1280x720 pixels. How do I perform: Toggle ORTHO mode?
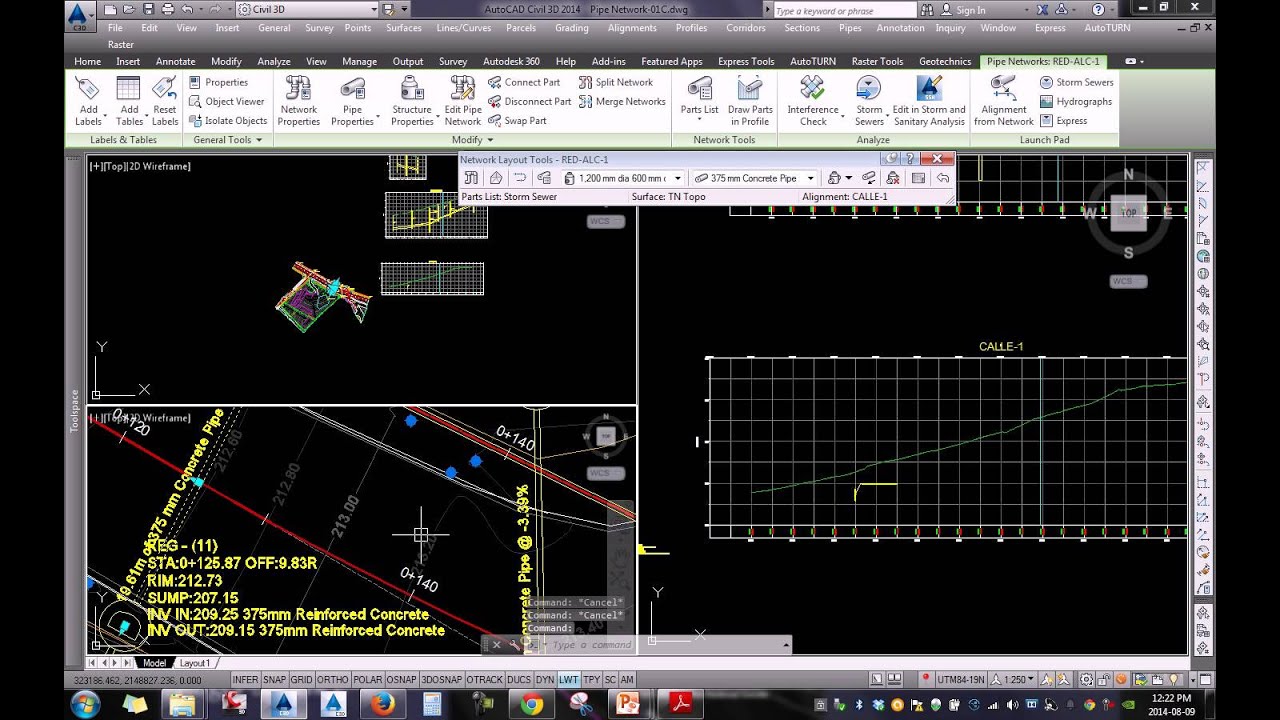(332, 679)
